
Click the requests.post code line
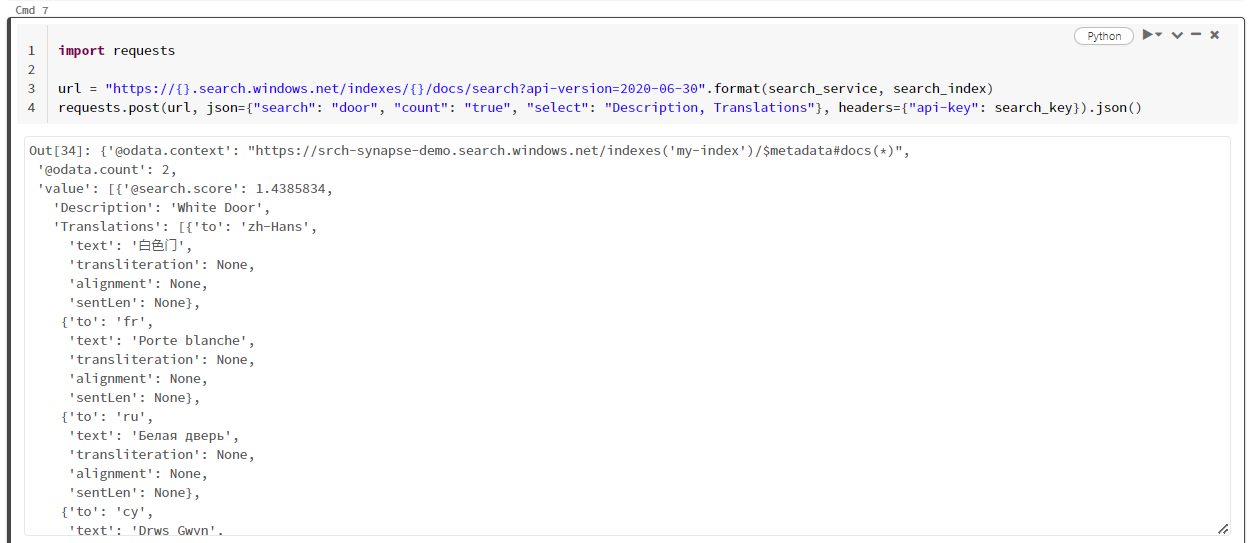pyautogui.click(x=600, y=107)
